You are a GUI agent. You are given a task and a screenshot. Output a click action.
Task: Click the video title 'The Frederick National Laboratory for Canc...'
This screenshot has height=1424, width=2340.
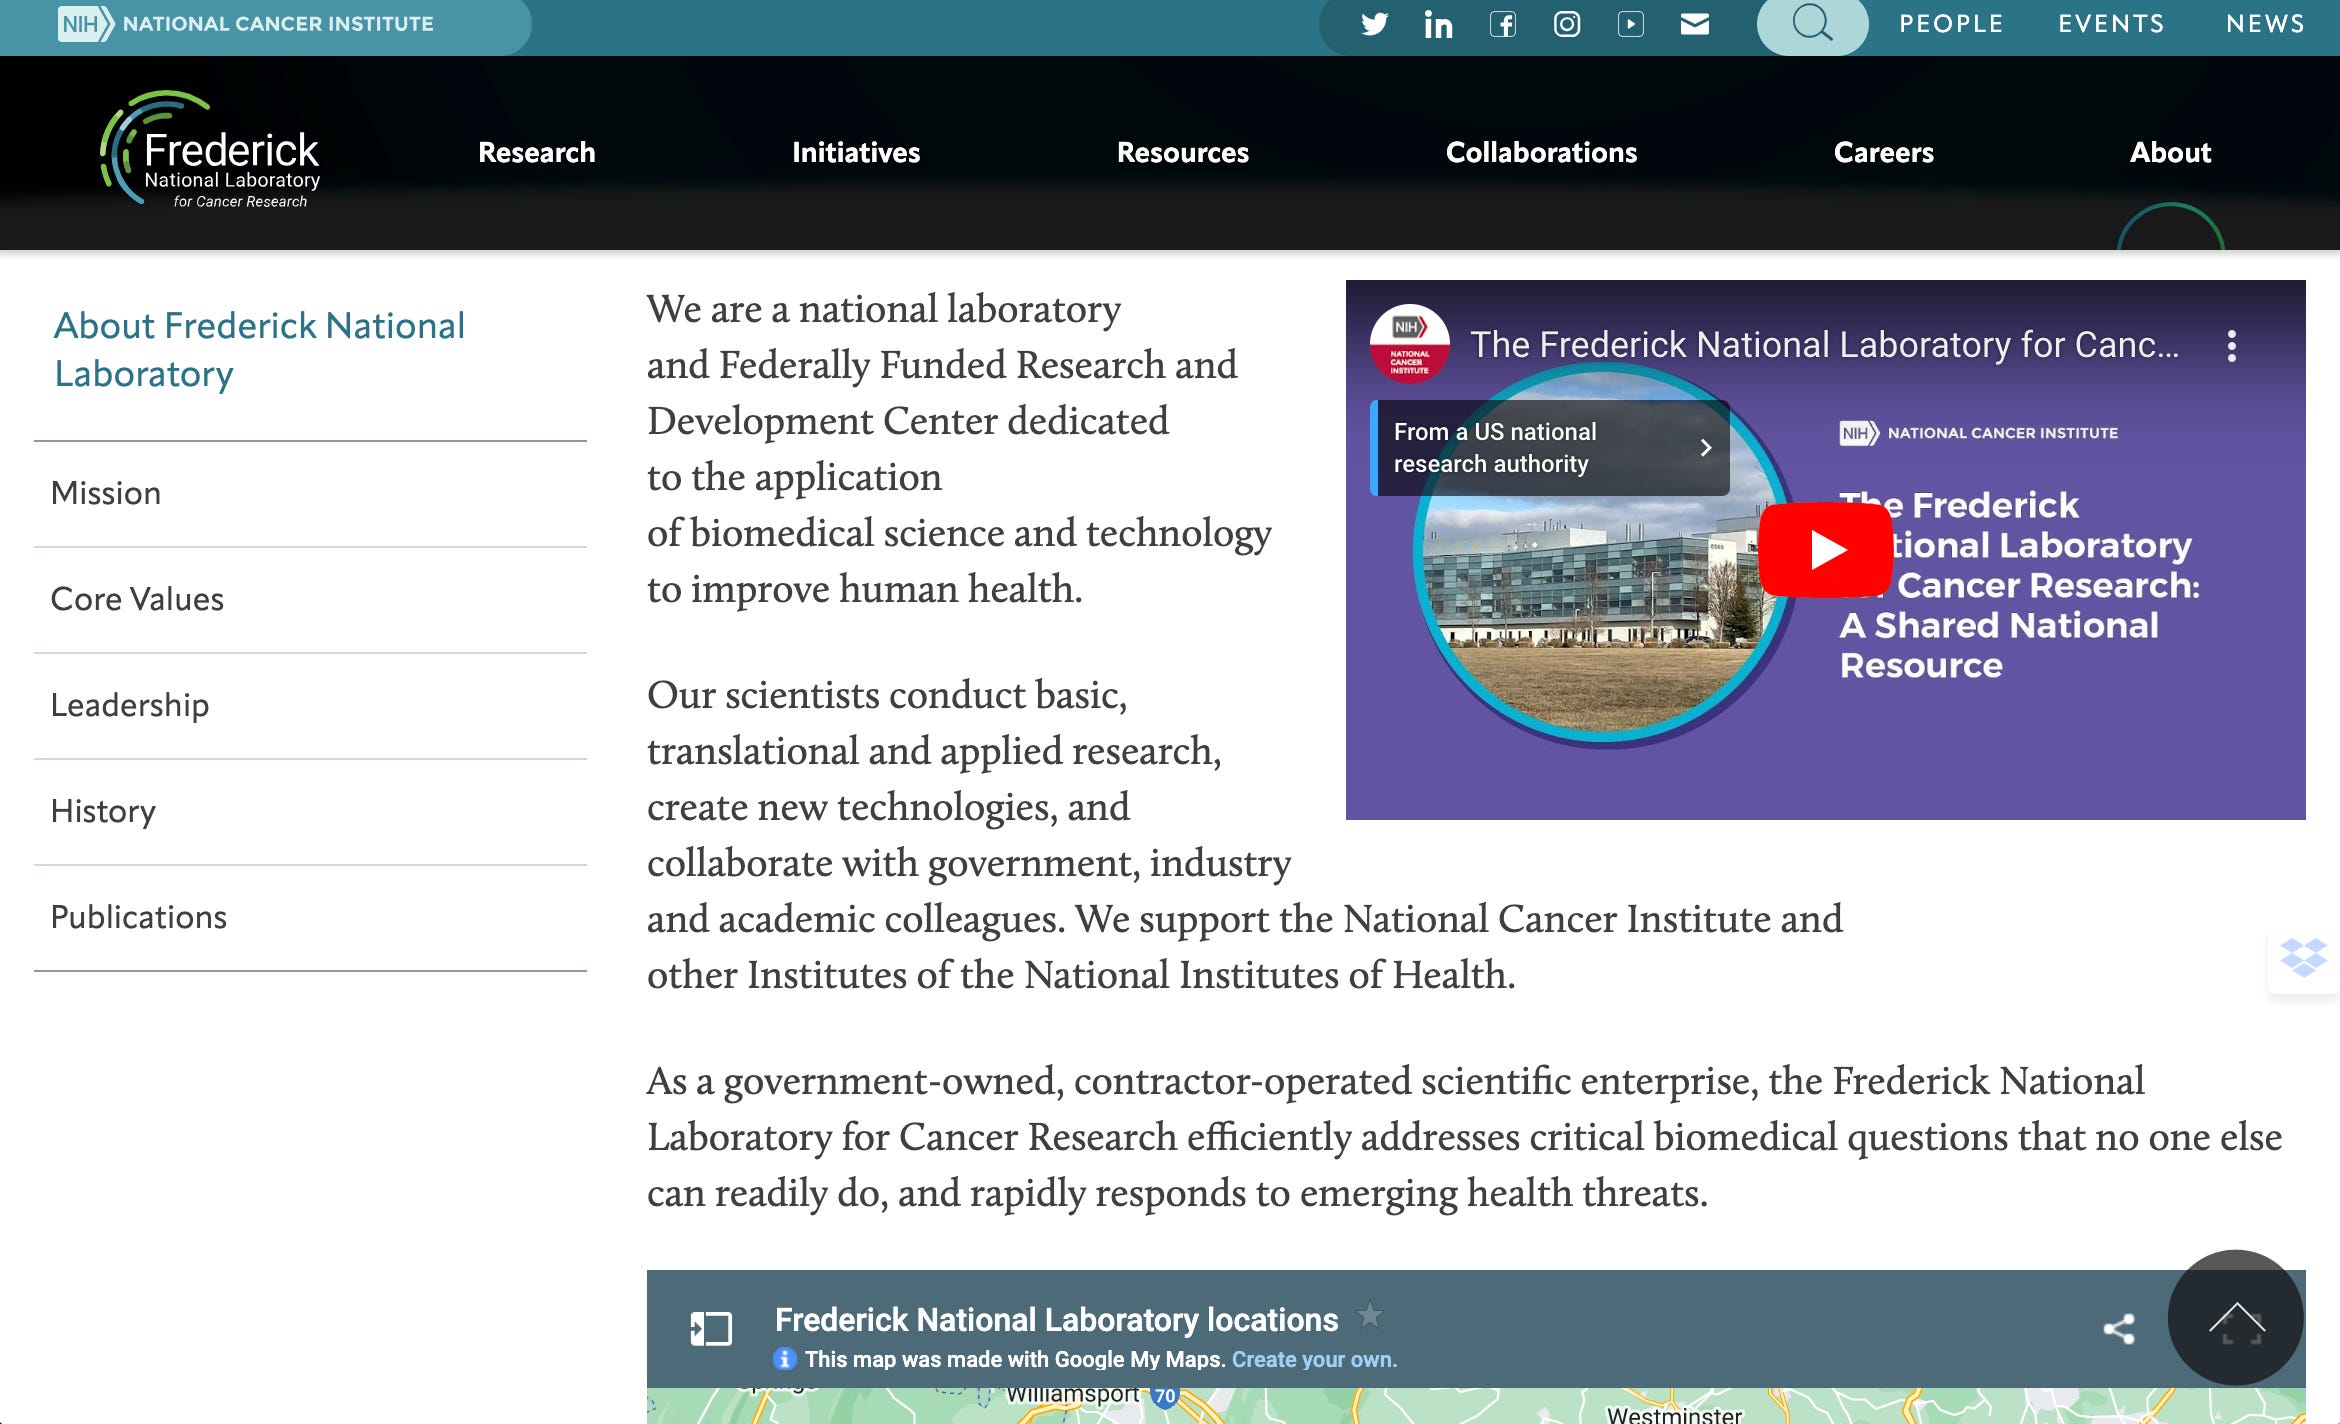(1824, 344)
